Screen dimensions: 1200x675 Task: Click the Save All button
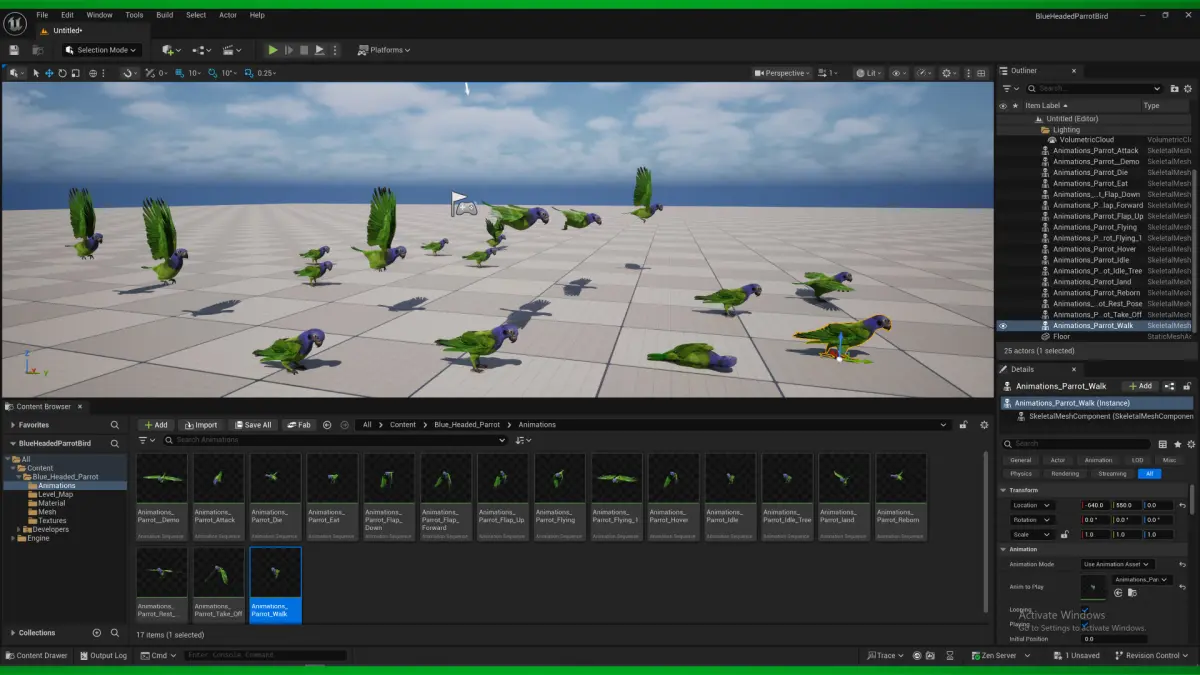(252, 425)
